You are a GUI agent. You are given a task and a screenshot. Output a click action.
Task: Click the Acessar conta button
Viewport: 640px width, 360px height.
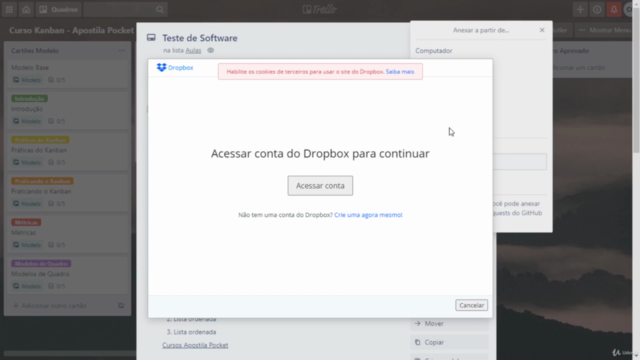click(320, 186)
